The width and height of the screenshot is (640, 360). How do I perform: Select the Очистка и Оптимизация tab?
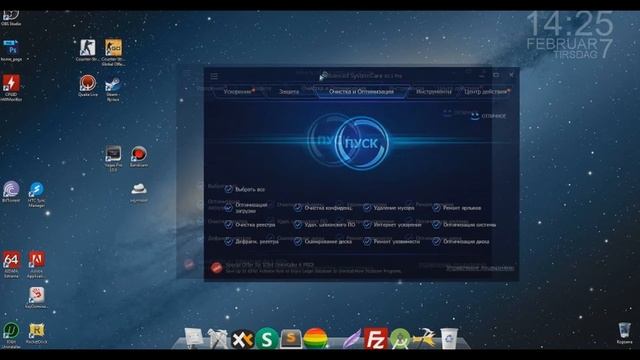tap(361, 91)
